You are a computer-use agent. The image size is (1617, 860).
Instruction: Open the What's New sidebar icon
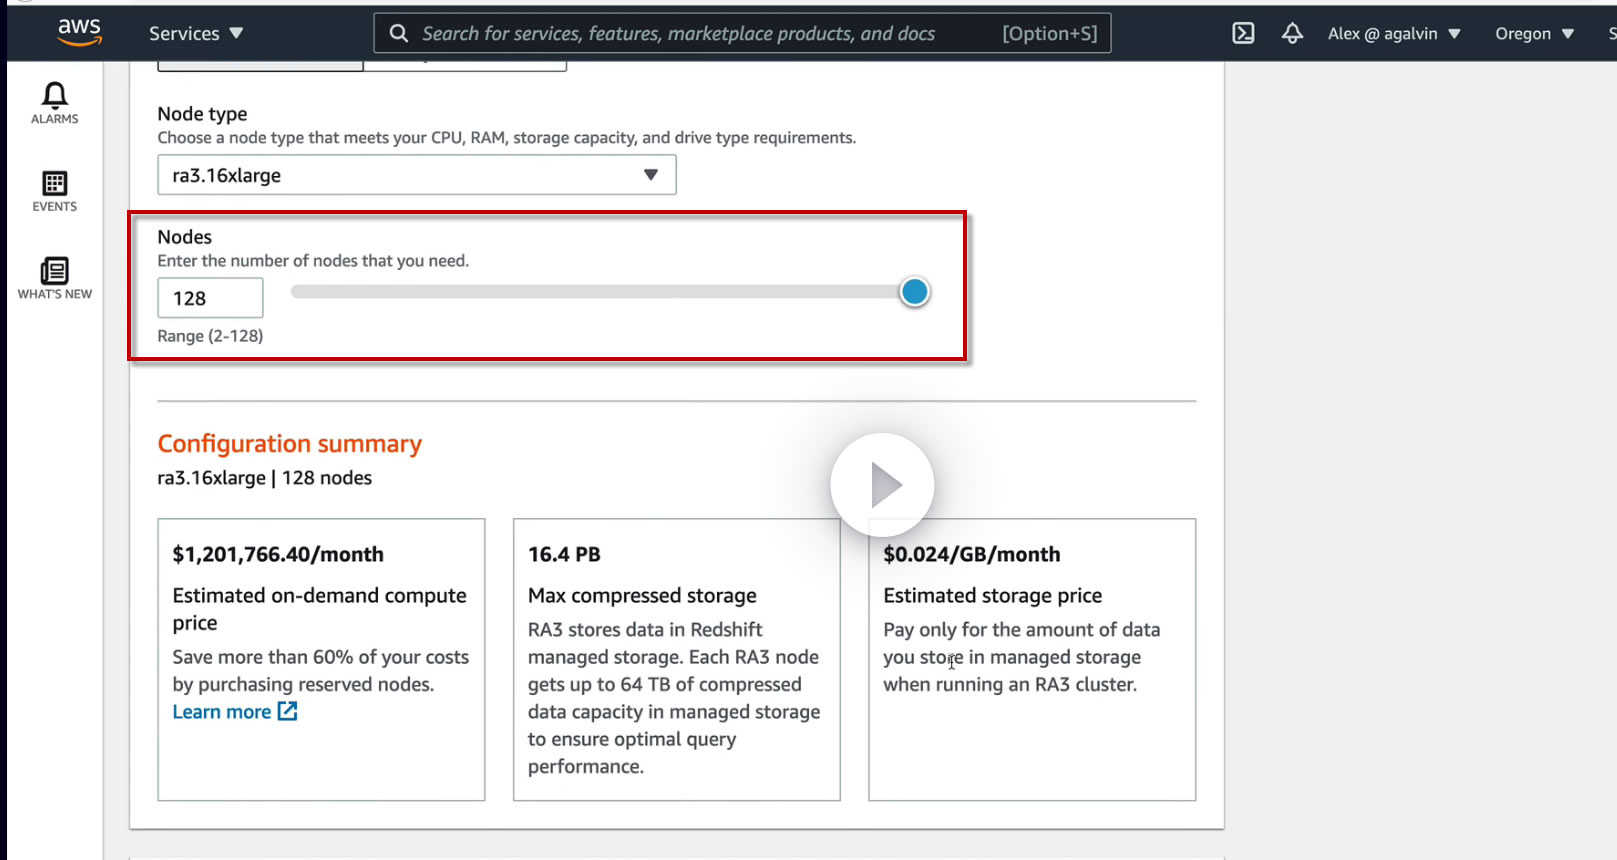tap(54, 278)
